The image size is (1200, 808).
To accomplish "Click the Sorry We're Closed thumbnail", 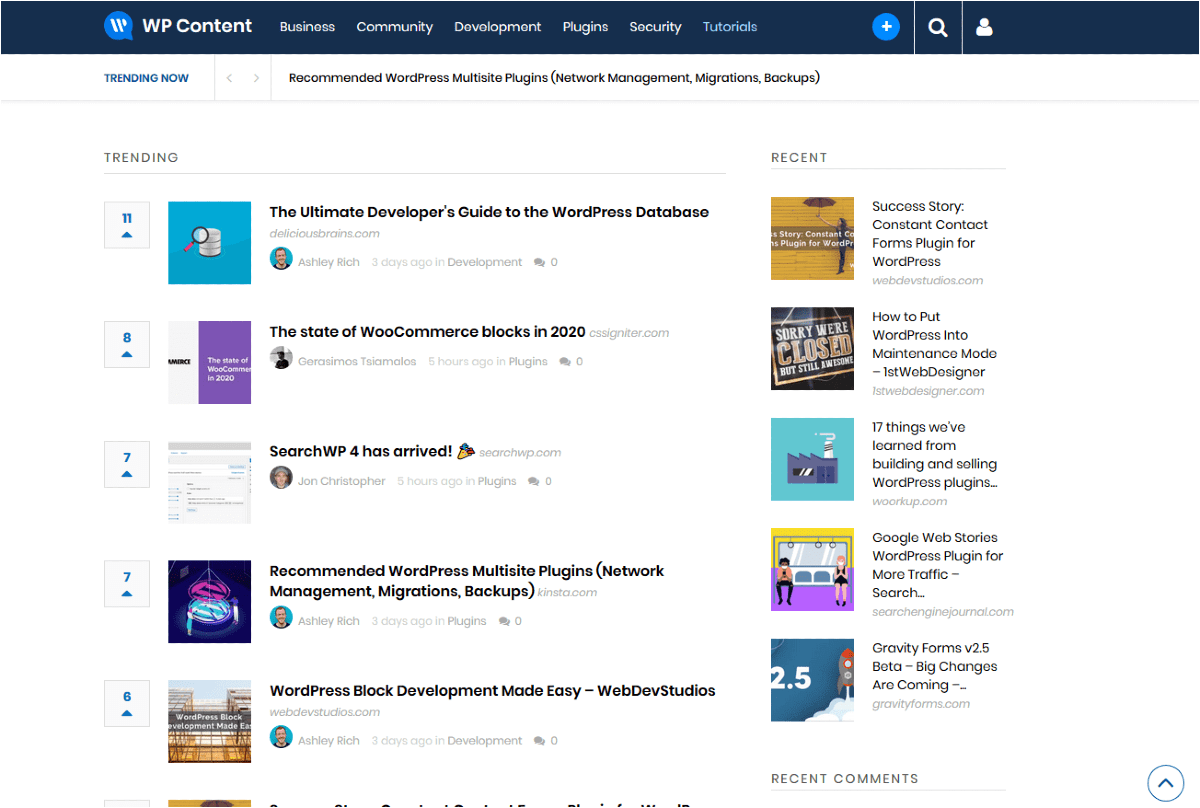I will (812, 348).
